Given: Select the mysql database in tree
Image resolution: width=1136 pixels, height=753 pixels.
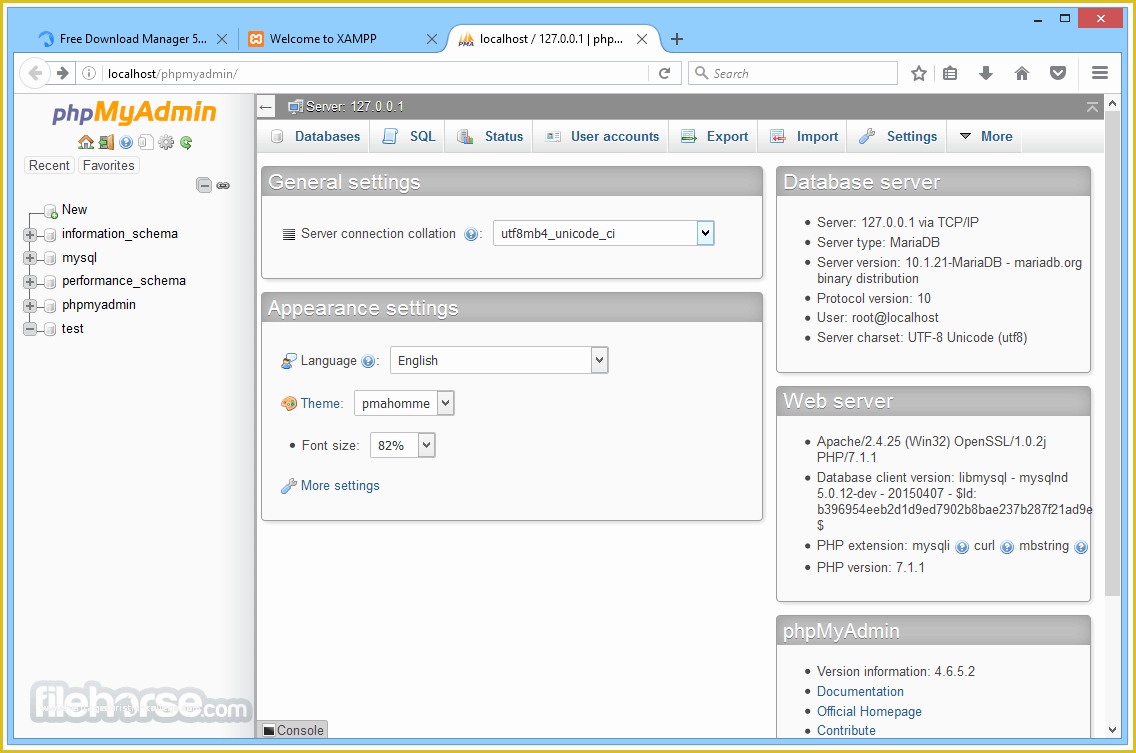Looking at the screenshot, I should click(x=79, y=257).
